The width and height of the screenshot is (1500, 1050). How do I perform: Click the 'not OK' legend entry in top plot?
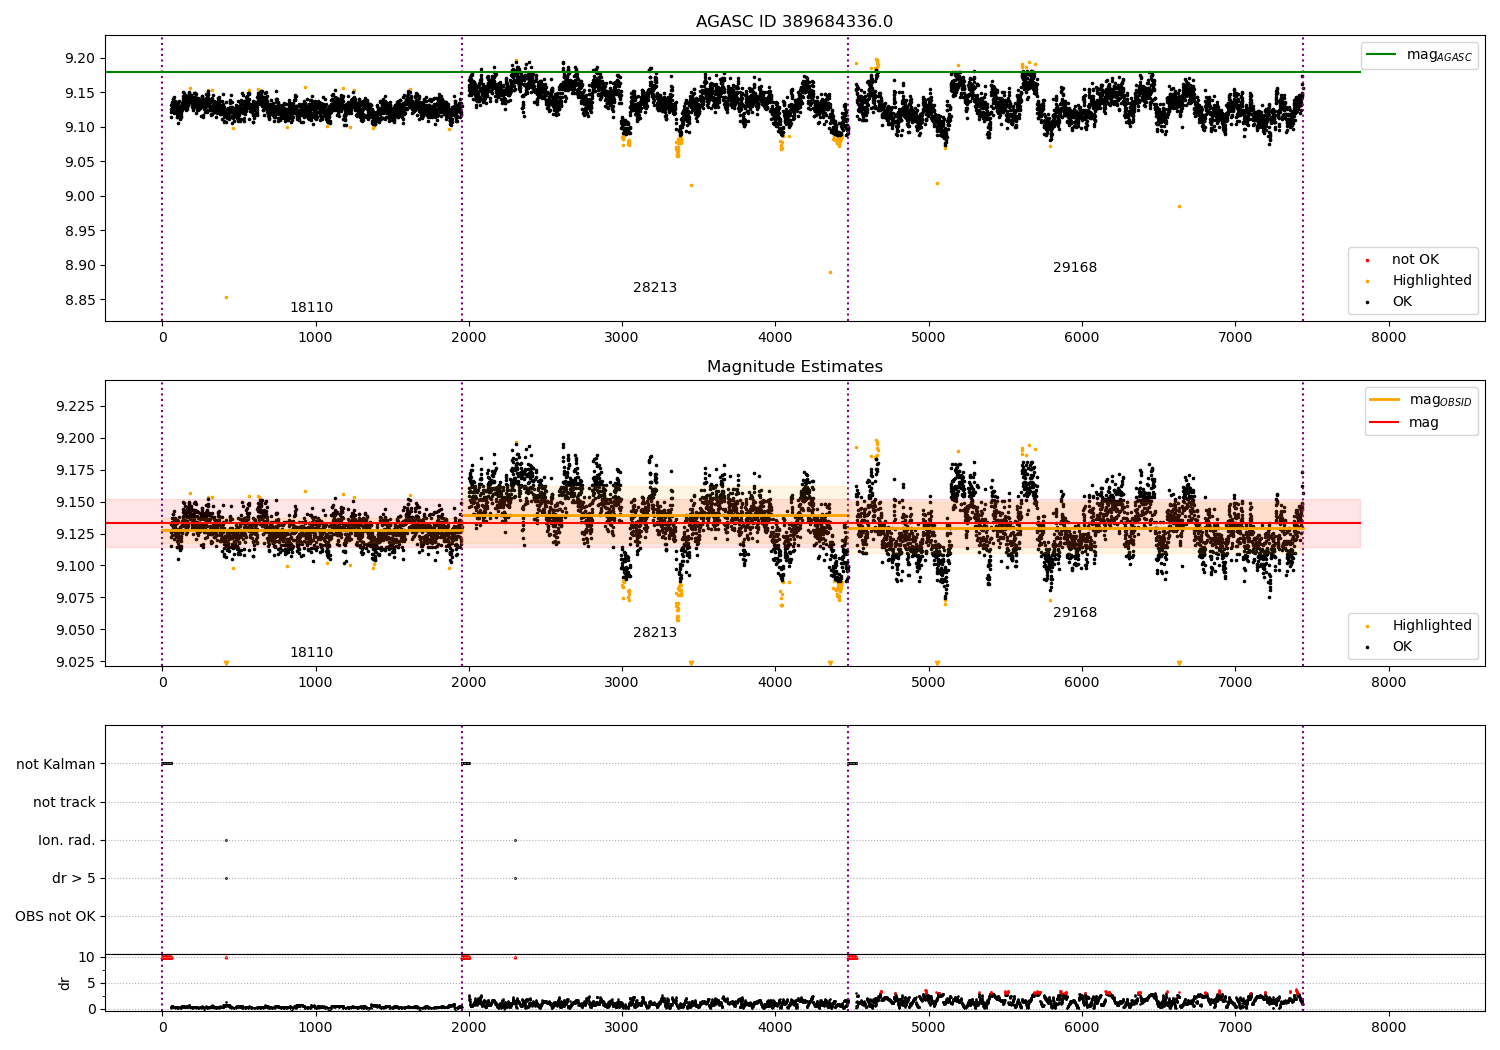click(1415, 260)
